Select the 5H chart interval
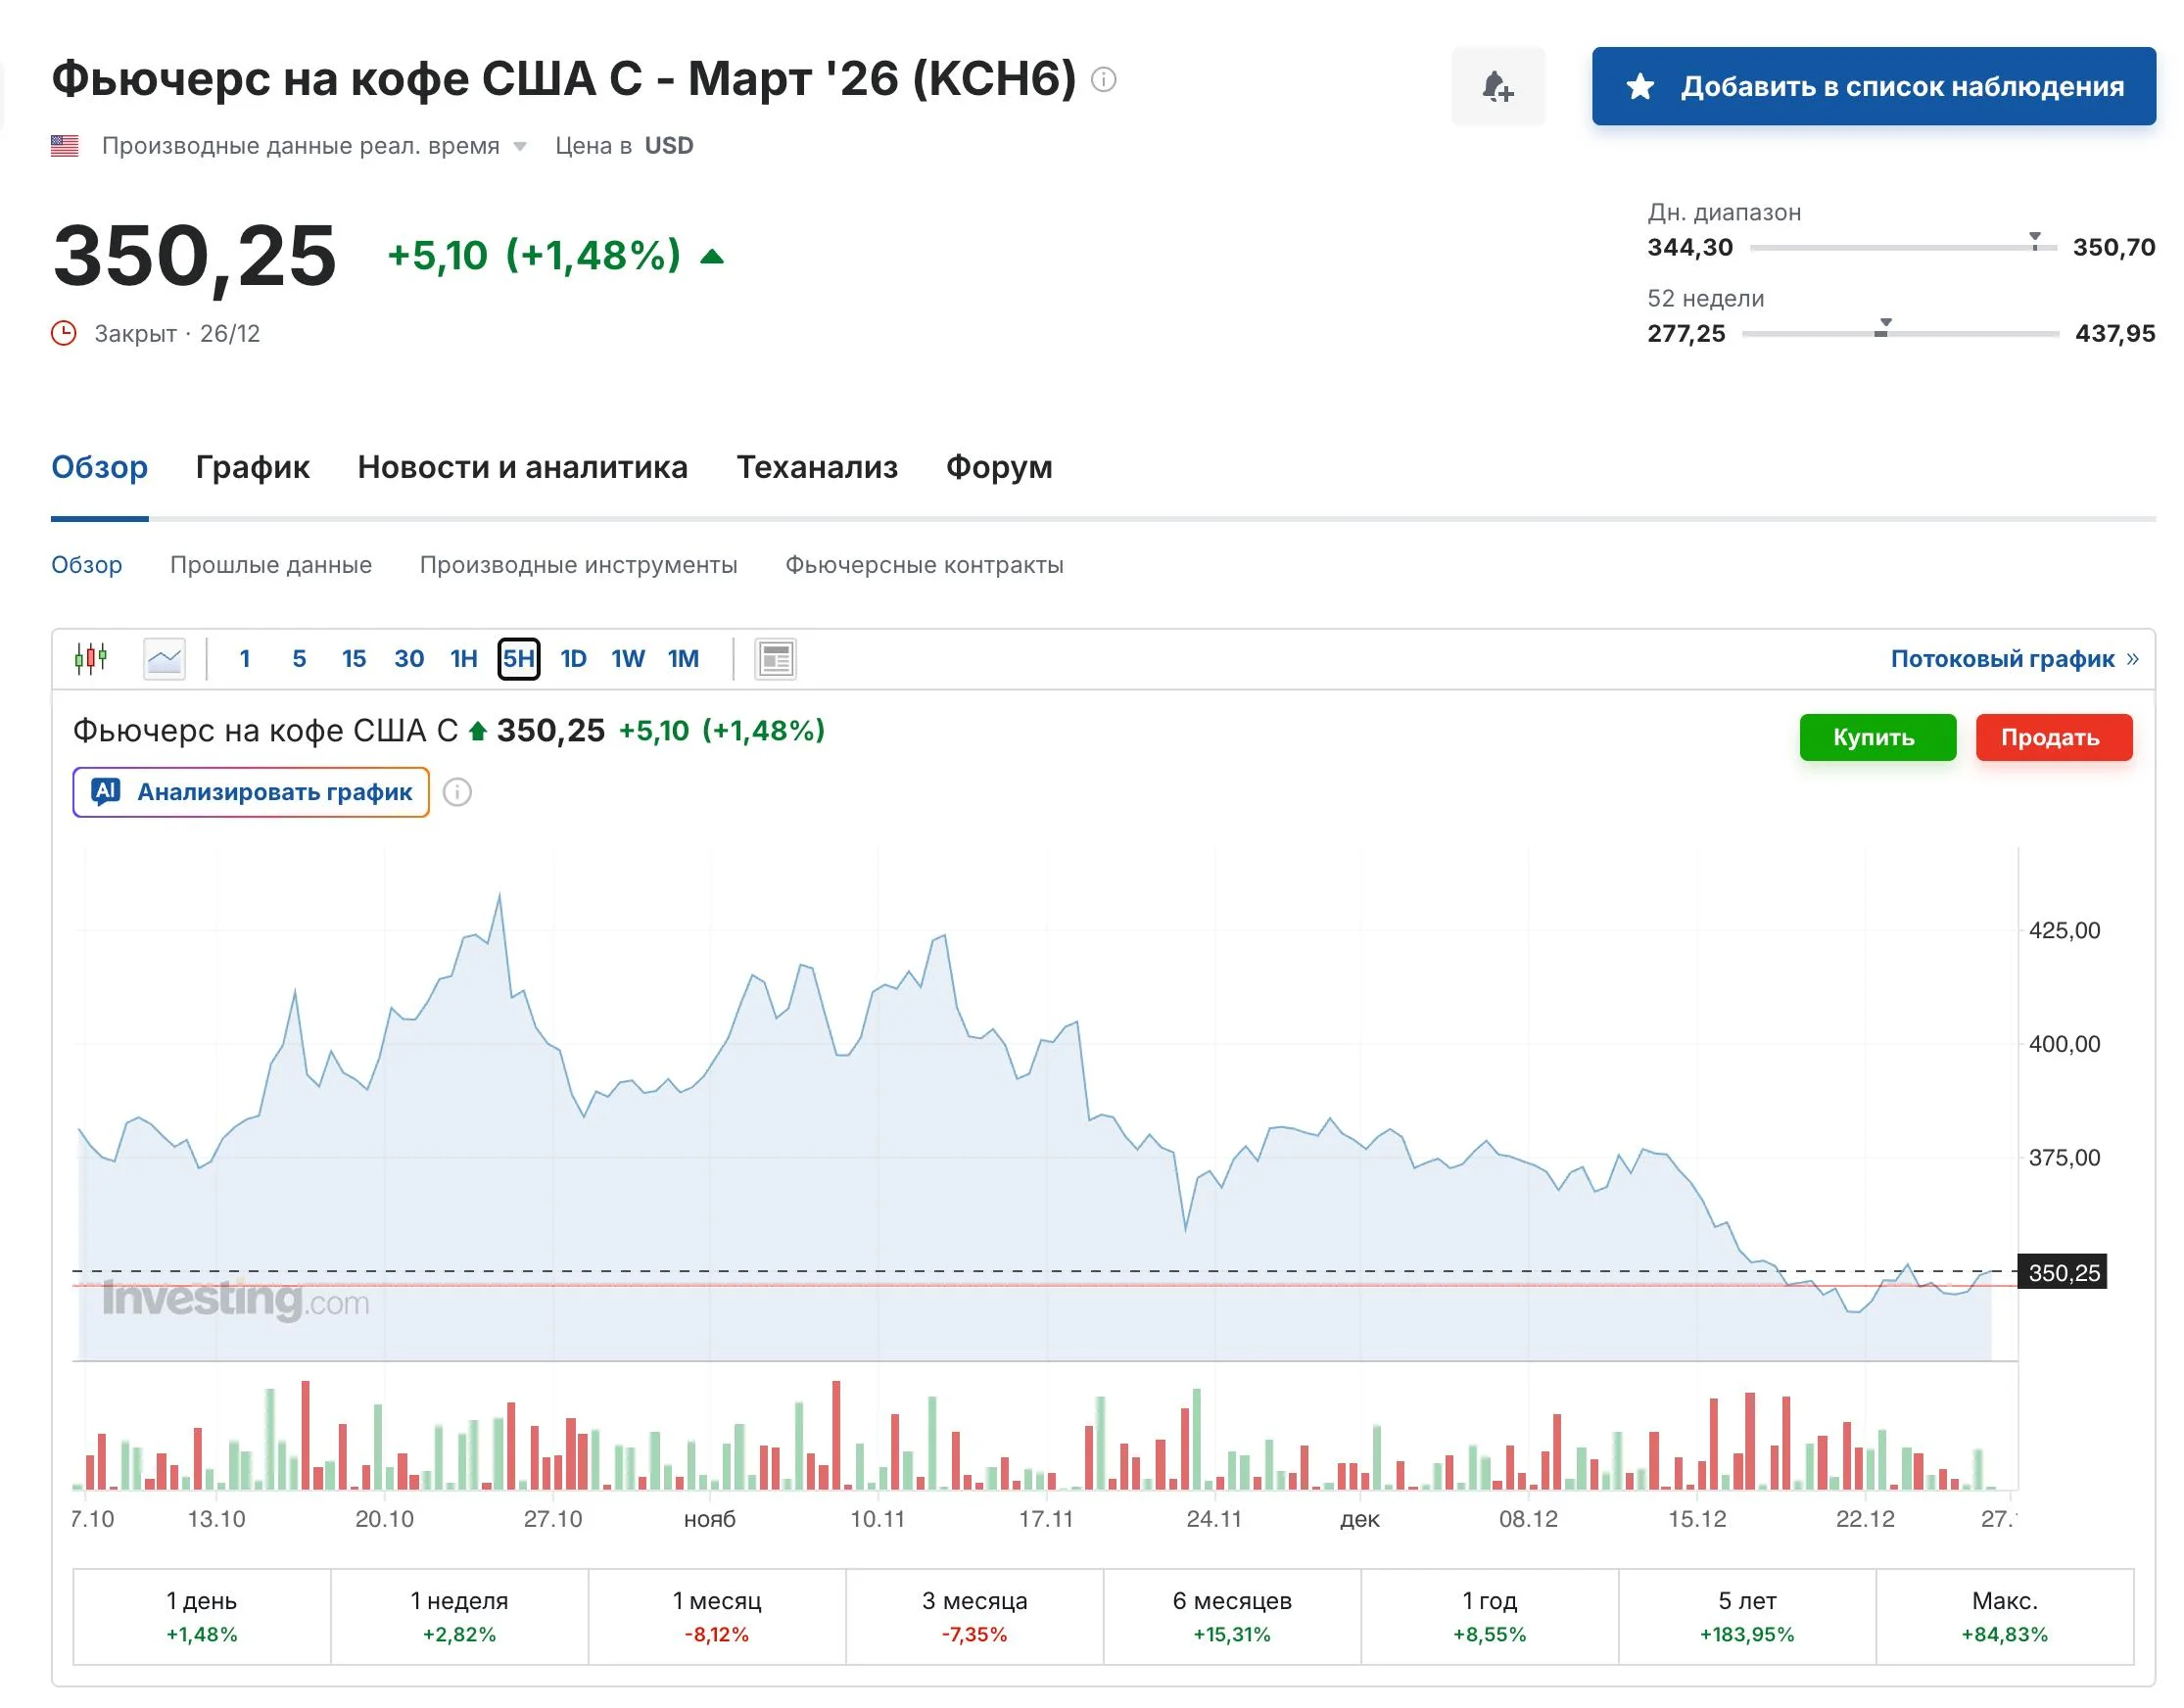Image resolution: width=2184 pixels, height=1708 pixels. (519, 658)
